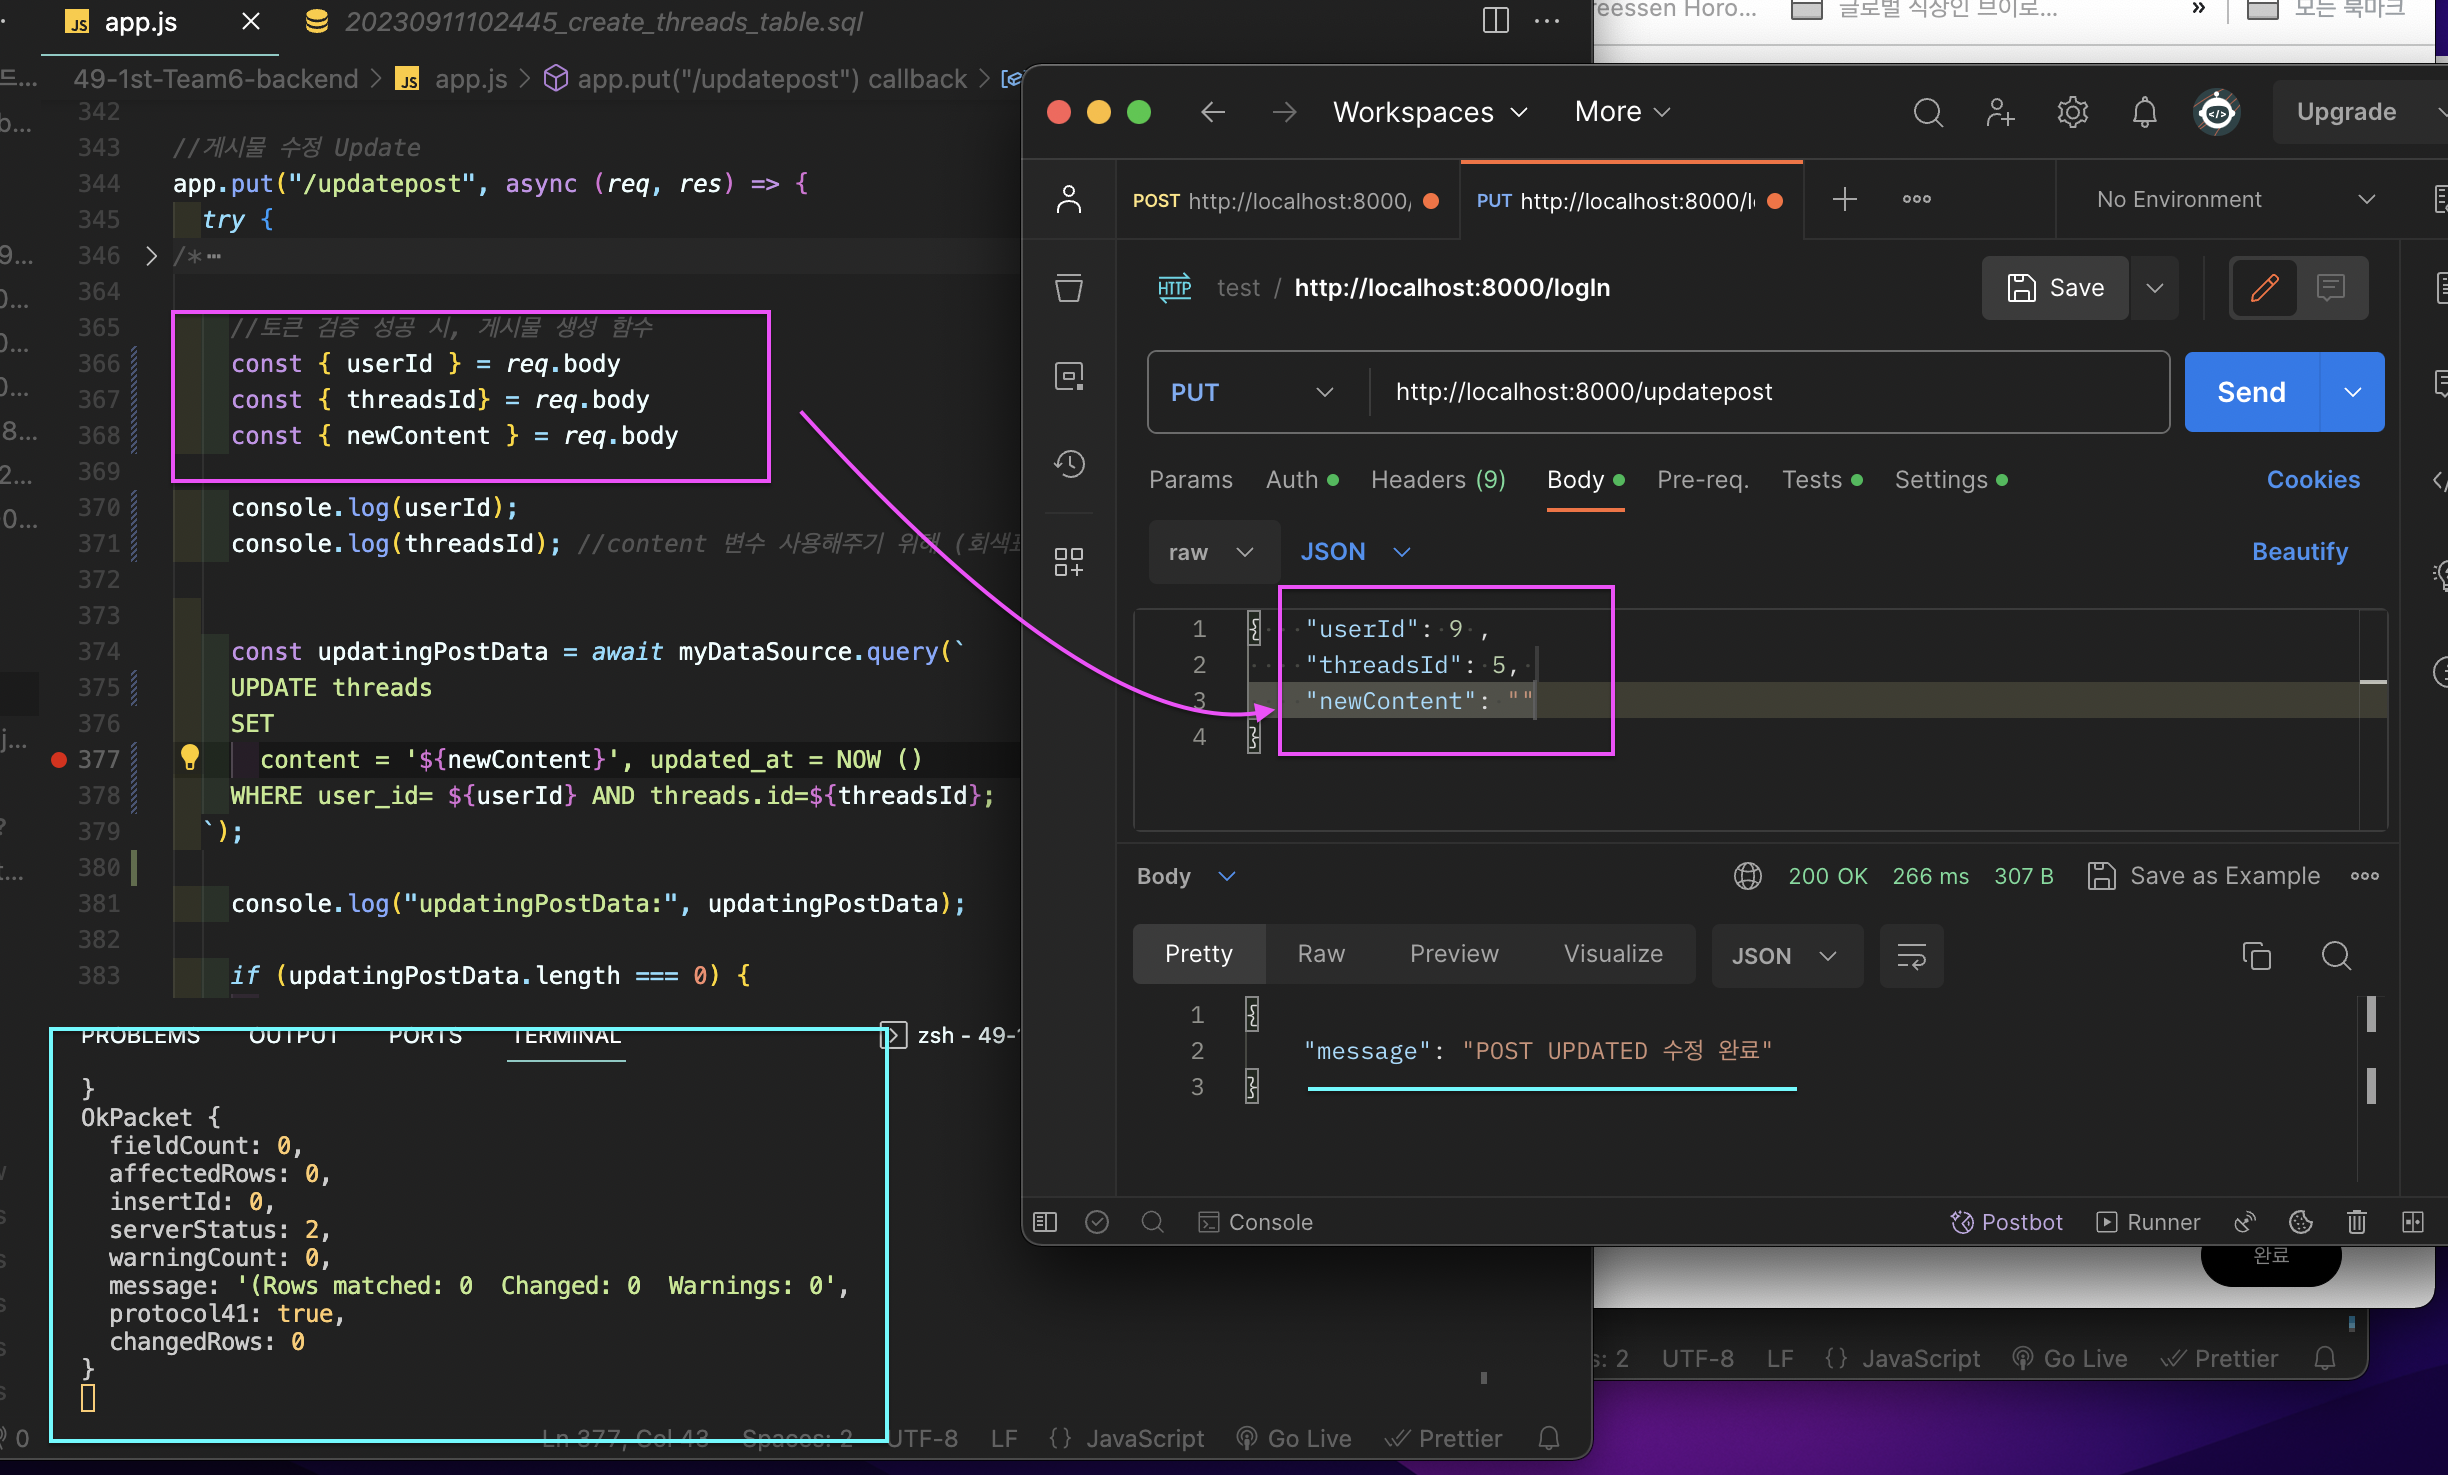The height and width of the screenshot is (1475, 2448).
Task: Open the History sidebar icon
Action: [x=1069, y=464]
